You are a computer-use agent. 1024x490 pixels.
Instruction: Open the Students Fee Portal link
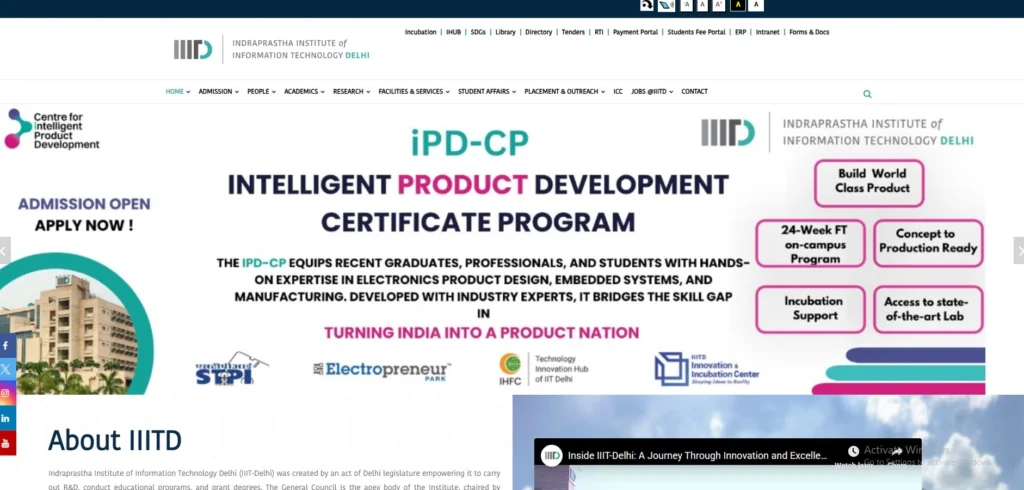pyautogui.click(x=696, y=32)
